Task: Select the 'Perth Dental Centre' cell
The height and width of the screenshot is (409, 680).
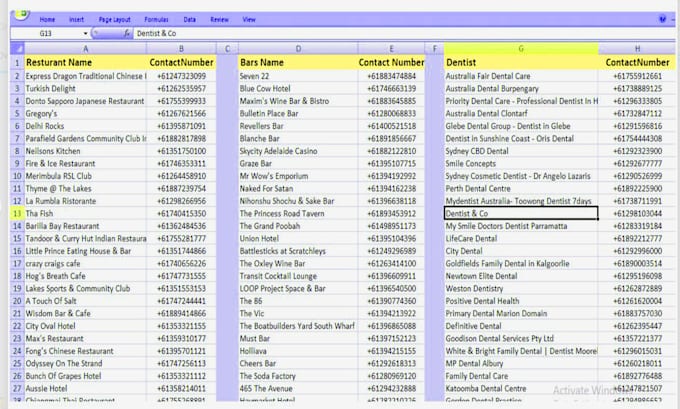Action: coord(521,189)
